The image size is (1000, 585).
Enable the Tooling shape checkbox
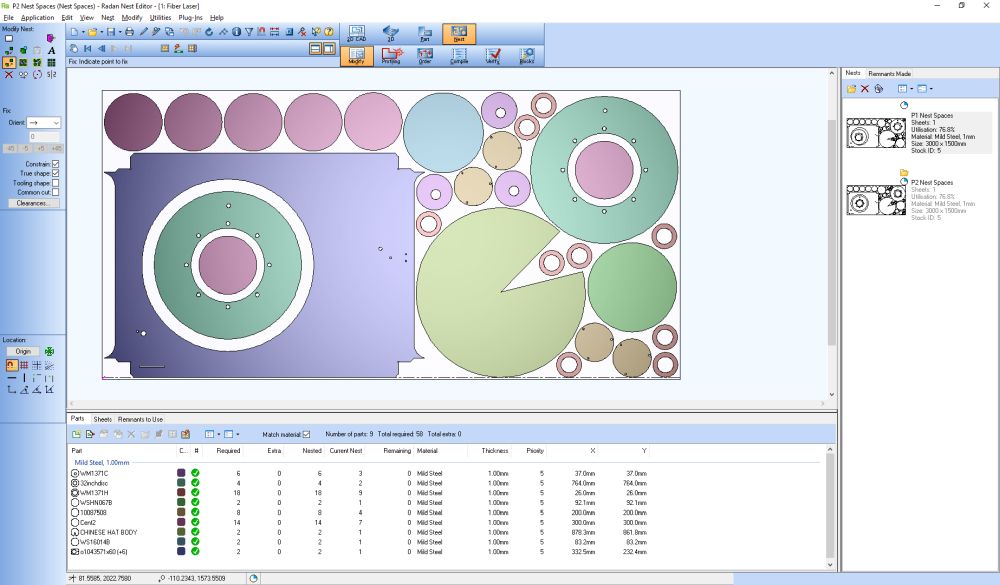55,183
